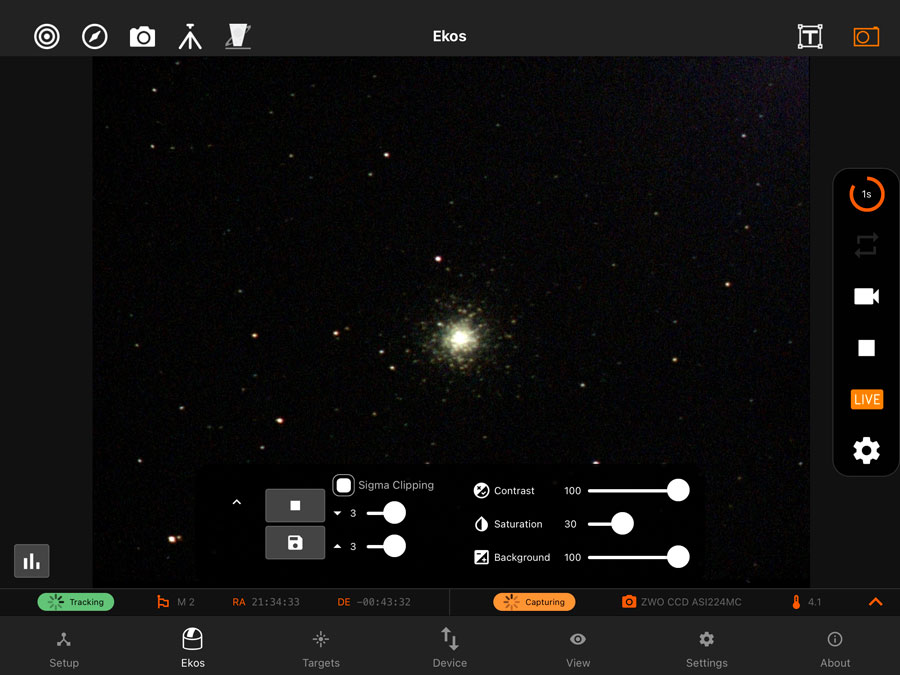Switch to the Ekos tab
Screen dimensions: 900x675
192,648
